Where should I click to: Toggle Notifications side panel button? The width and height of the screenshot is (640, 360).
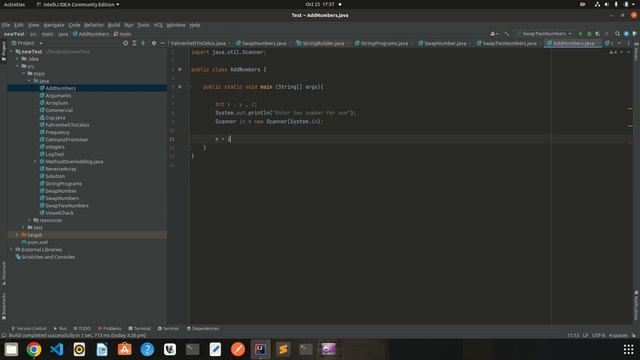tap(636, 305)
